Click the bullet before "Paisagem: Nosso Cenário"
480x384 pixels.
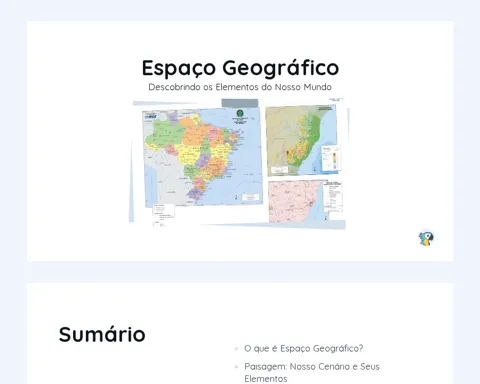pos(236,367)
